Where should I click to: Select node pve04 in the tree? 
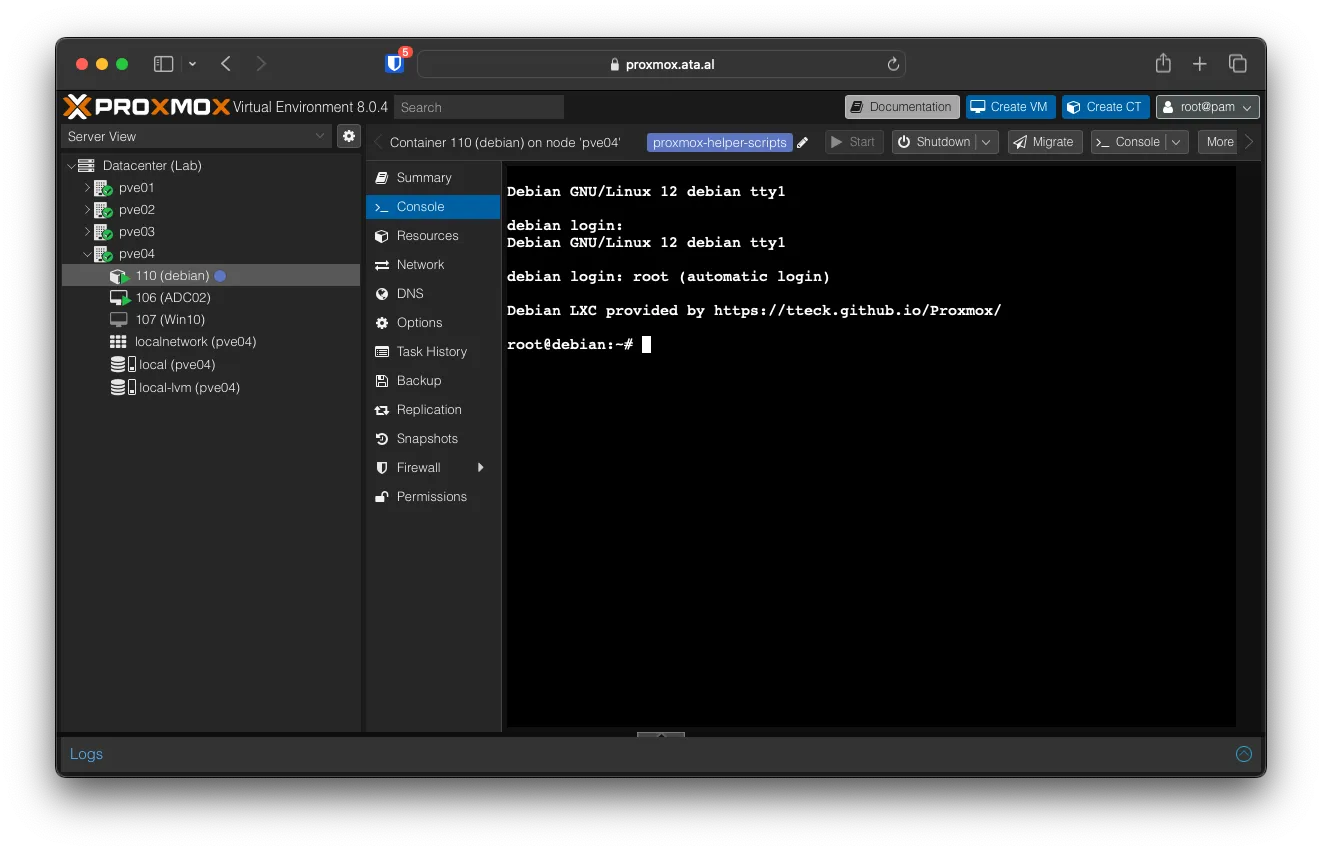[x=136, y=254]
